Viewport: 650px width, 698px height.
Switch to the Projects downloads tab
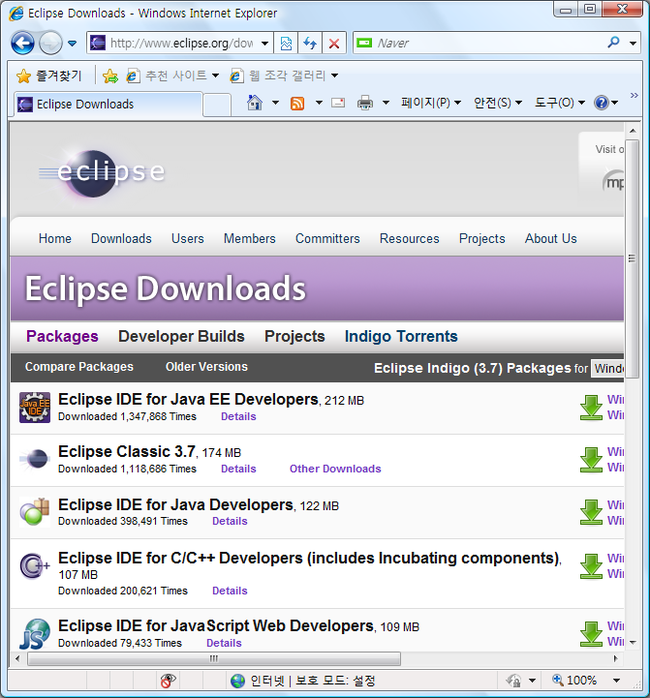294,337
